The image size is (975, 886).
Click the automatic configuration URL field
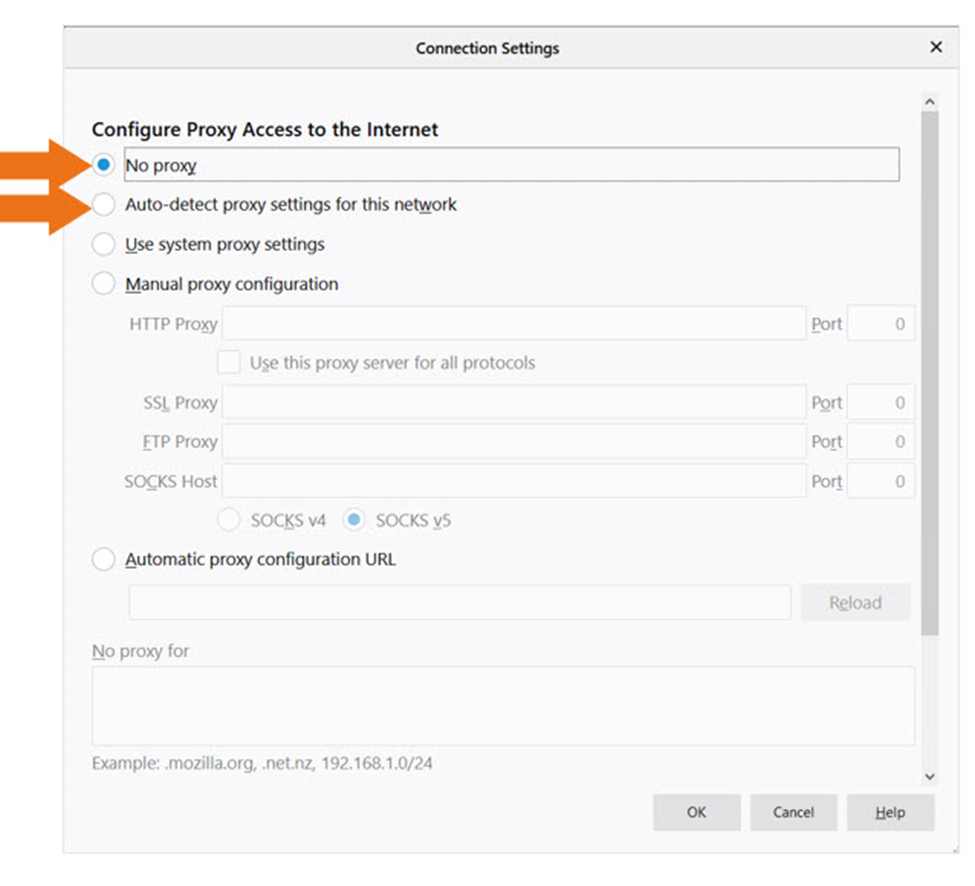click(x=458, y=602)
